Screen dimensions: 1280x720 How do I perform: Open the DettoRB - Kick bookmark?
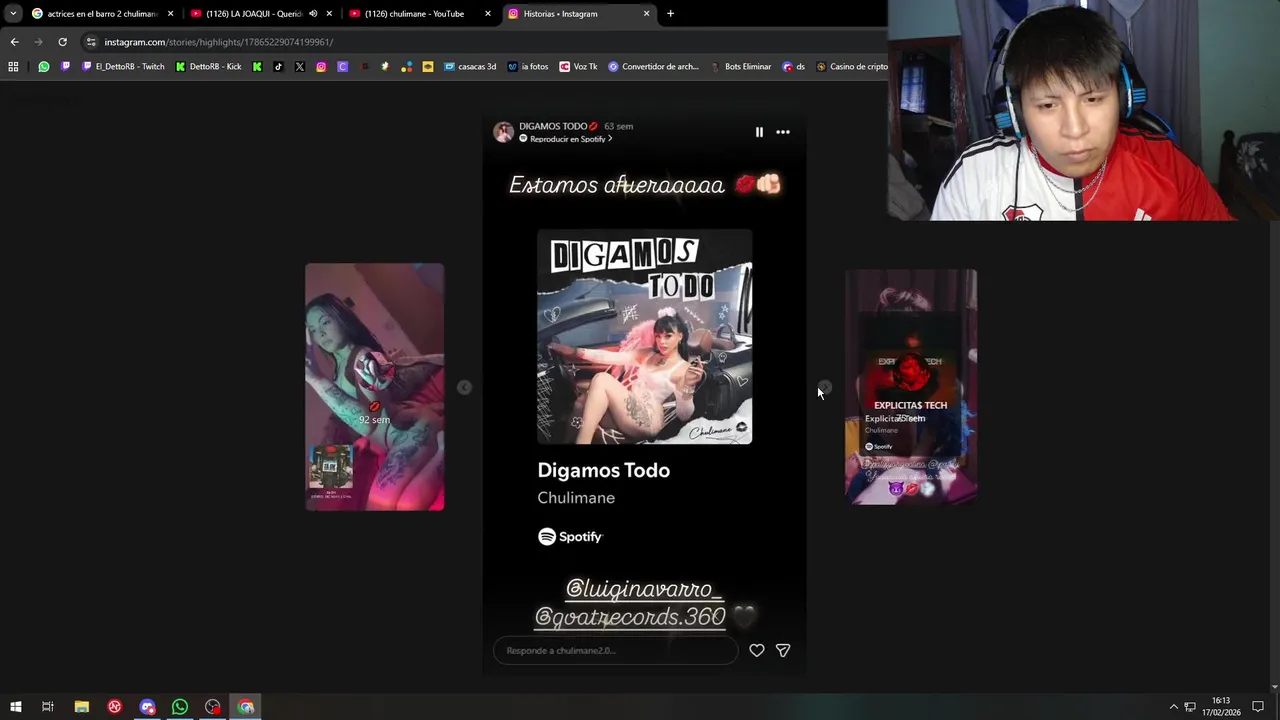click(208, 67)
